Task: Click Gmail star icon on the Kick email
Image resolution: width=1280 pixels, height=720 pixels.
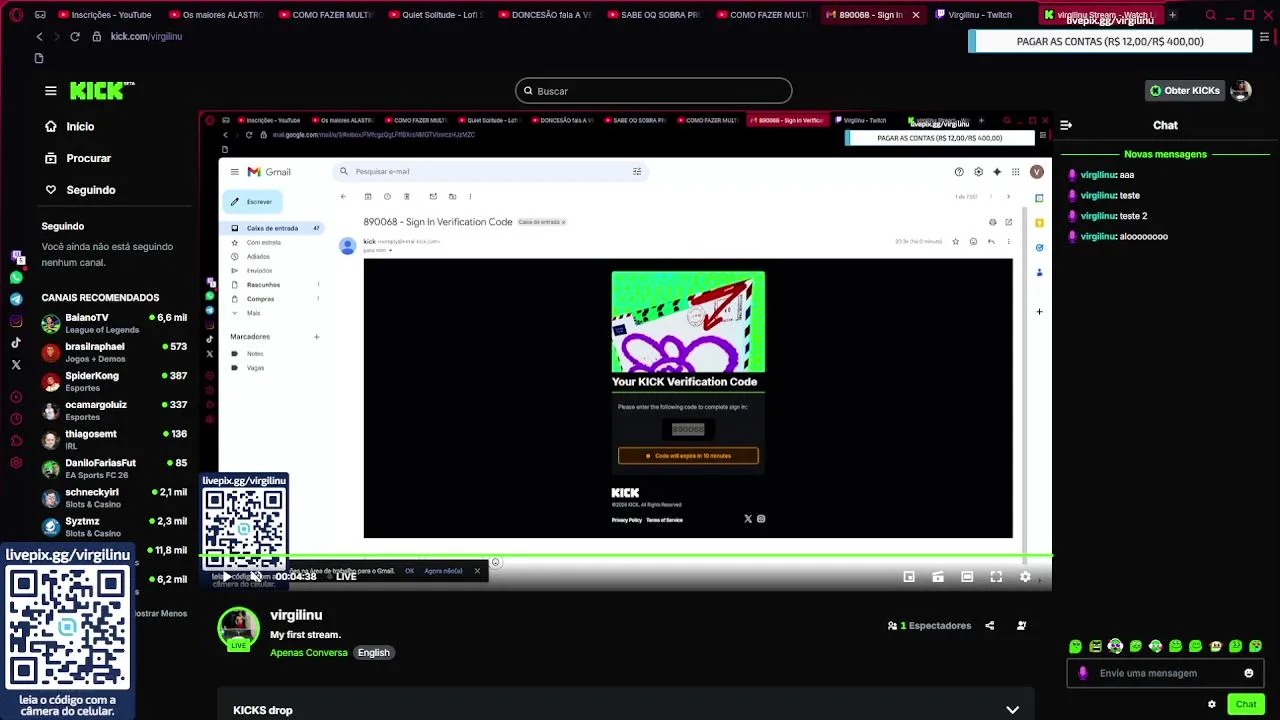Action: tap(955, 241)
